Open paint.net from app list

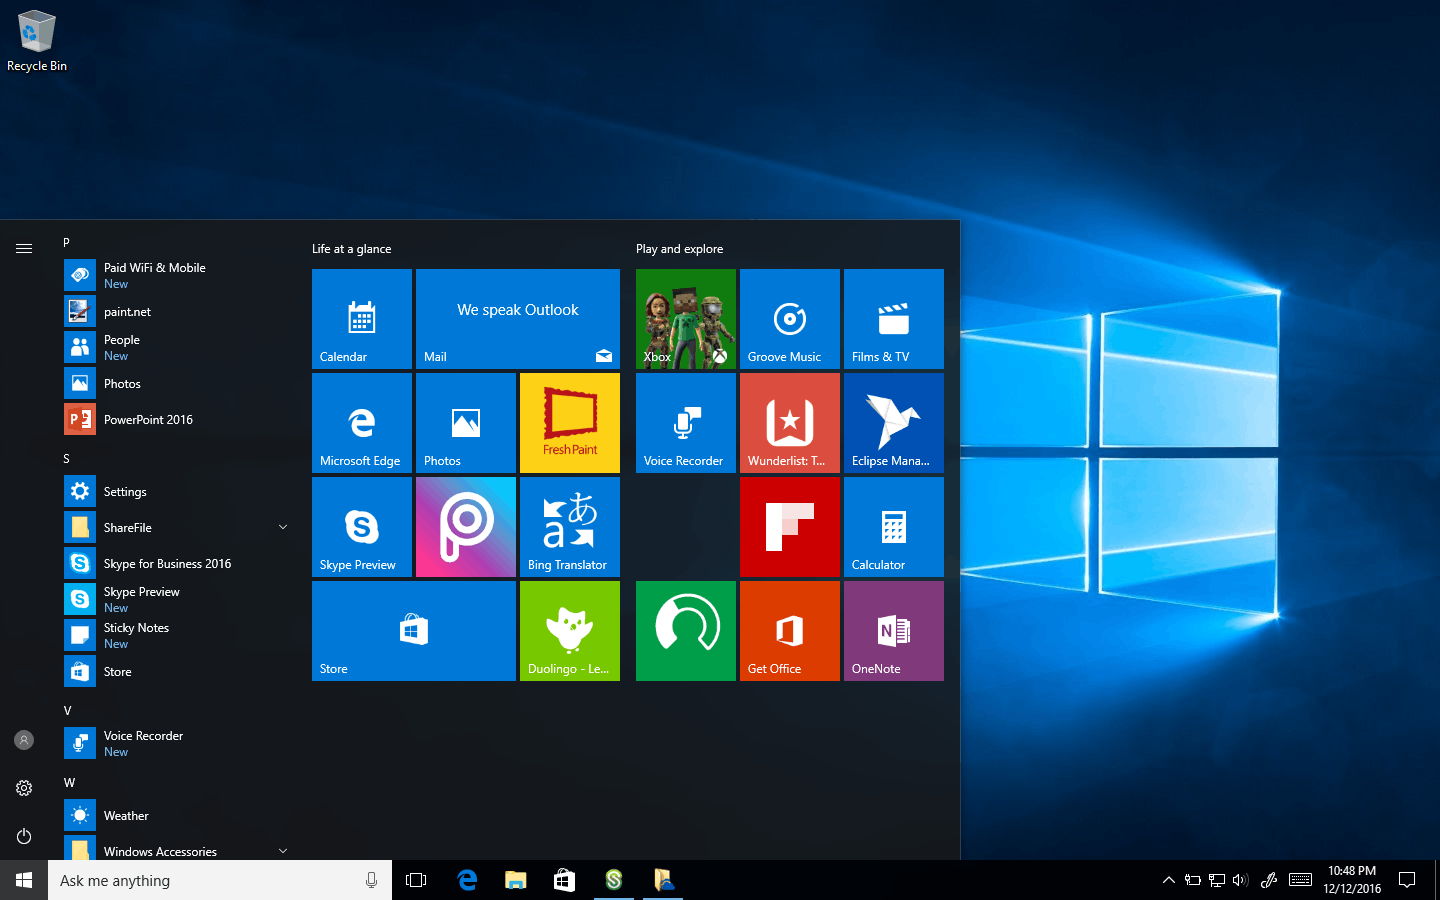tap(180, 311)
